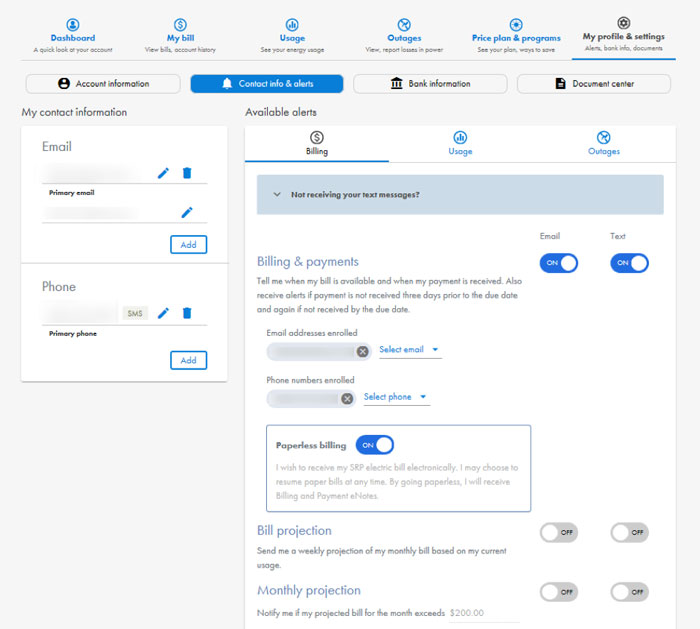Viewport: 700px width, 629px height.
Task: Open Price plan & programs
Action: point(516,38)
